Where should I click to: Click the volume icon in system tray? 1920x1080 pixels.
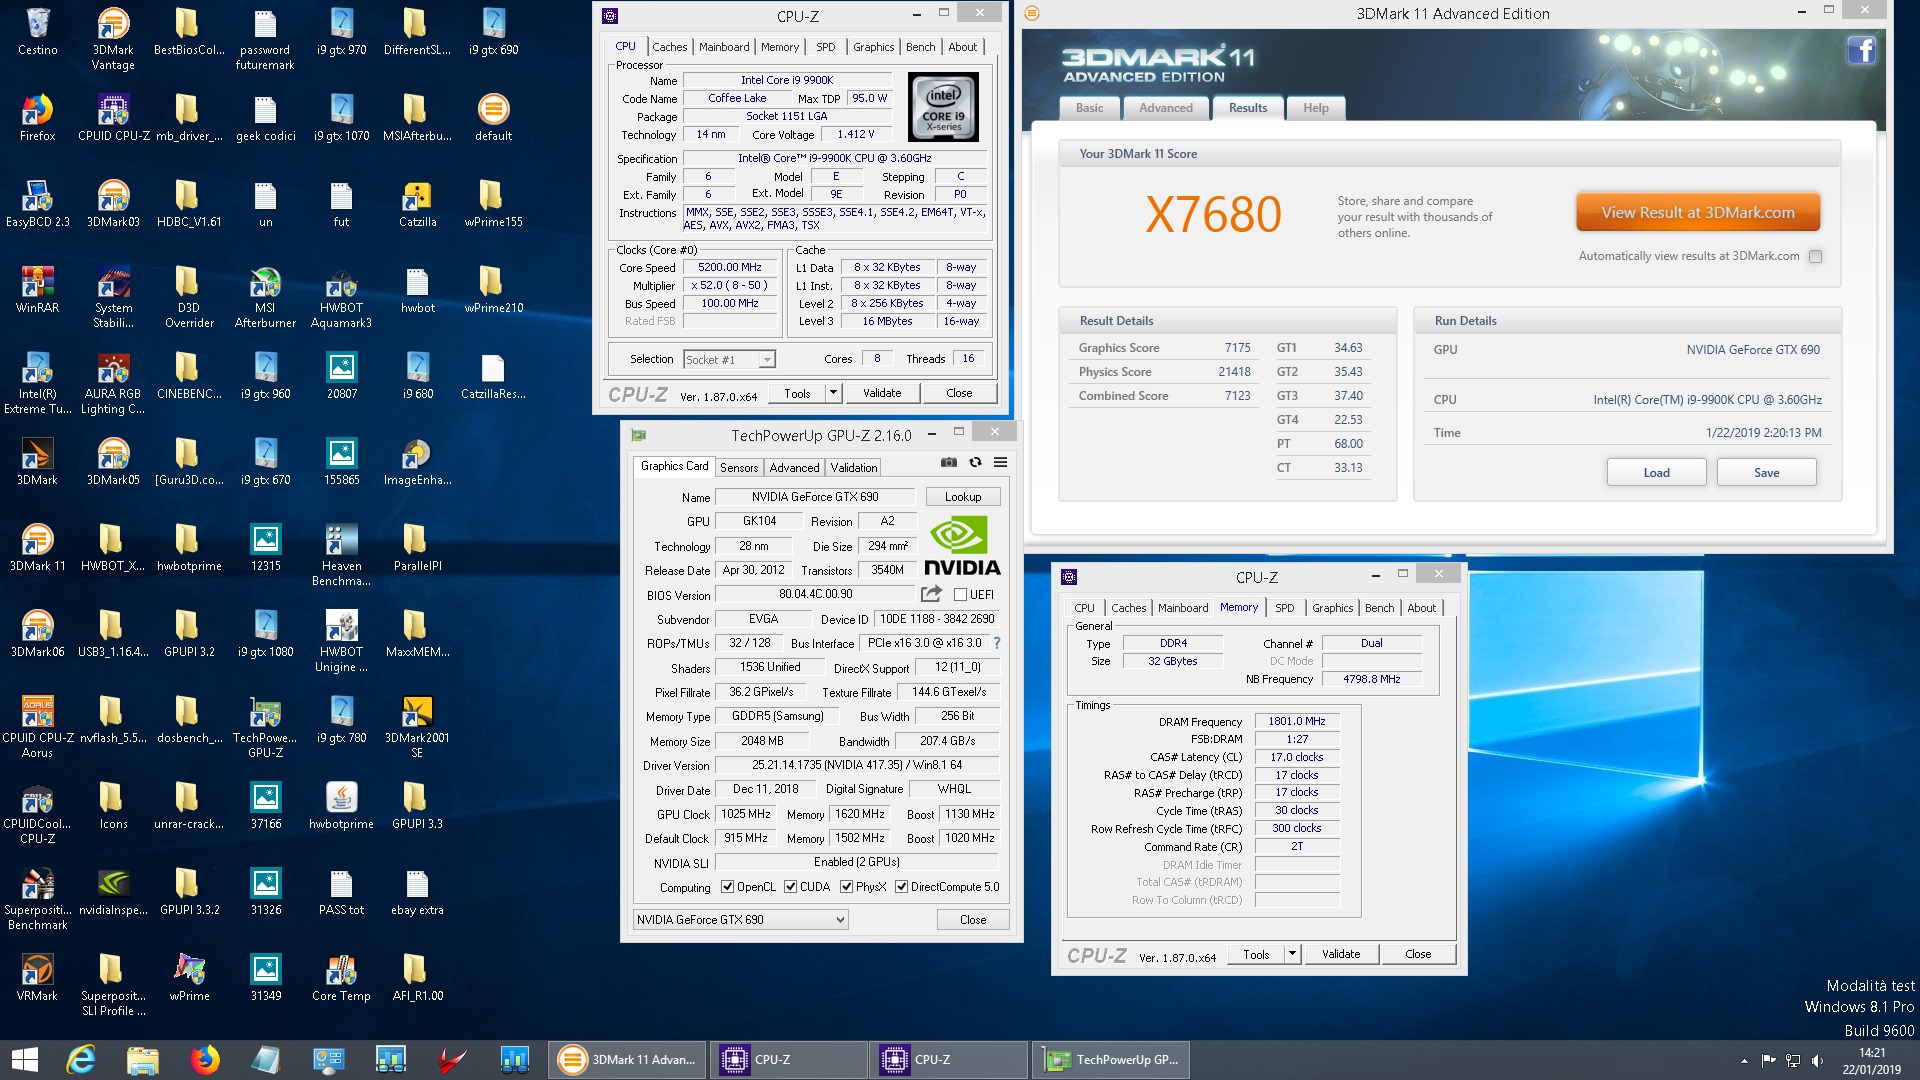tap(1817, 1060)
